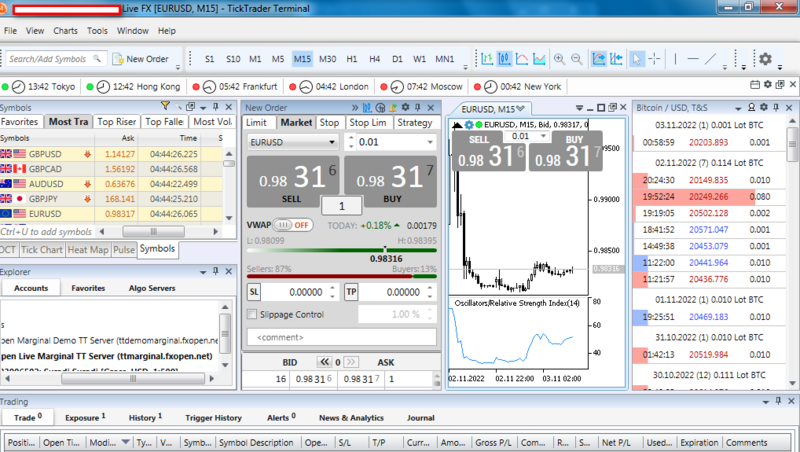The width and height of the screenshot is (800, 452).
Task: Open Bitcoin T&S panel settings gear
Action: tap(763, 107)
